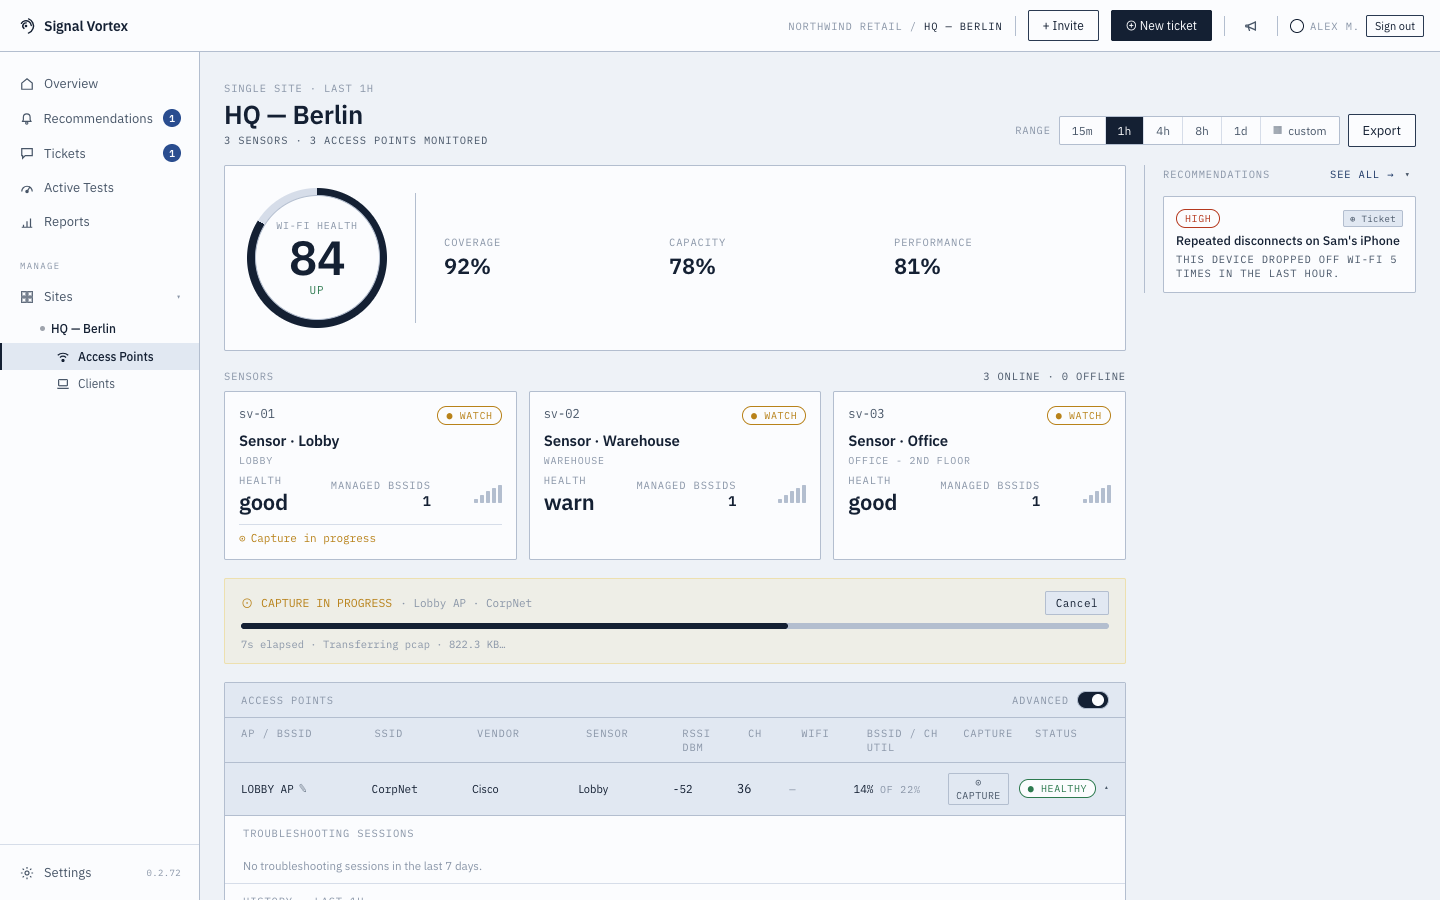This screenshot has width=1440, height=900.
Task: Click the capture transfer progress bar
Action: coord(675,626)
